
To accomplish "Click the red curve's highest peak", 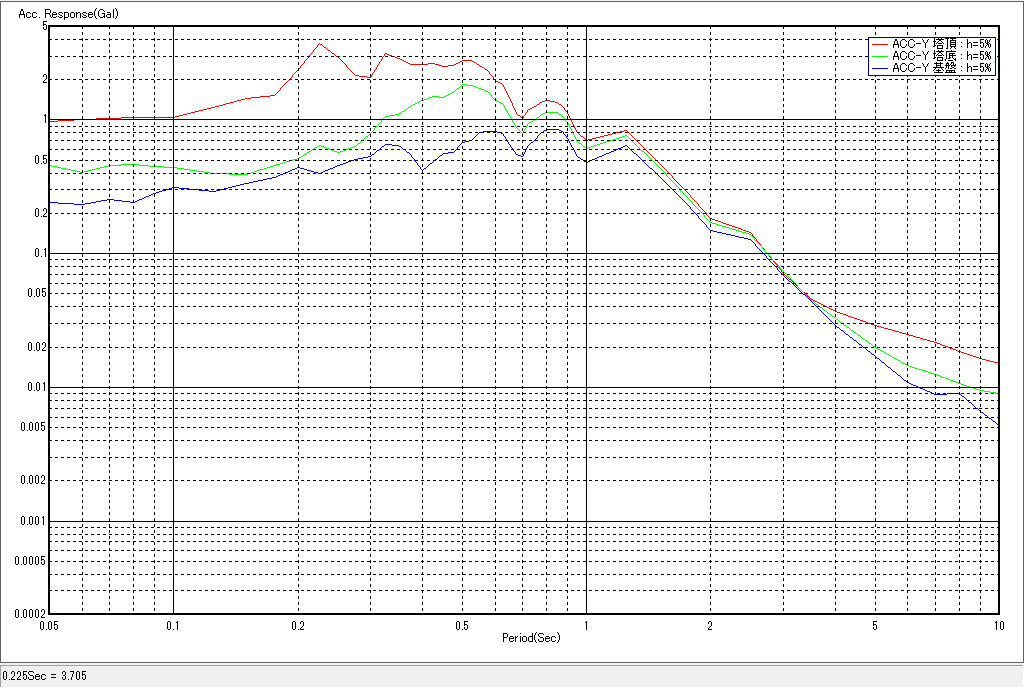I will 319,43.
